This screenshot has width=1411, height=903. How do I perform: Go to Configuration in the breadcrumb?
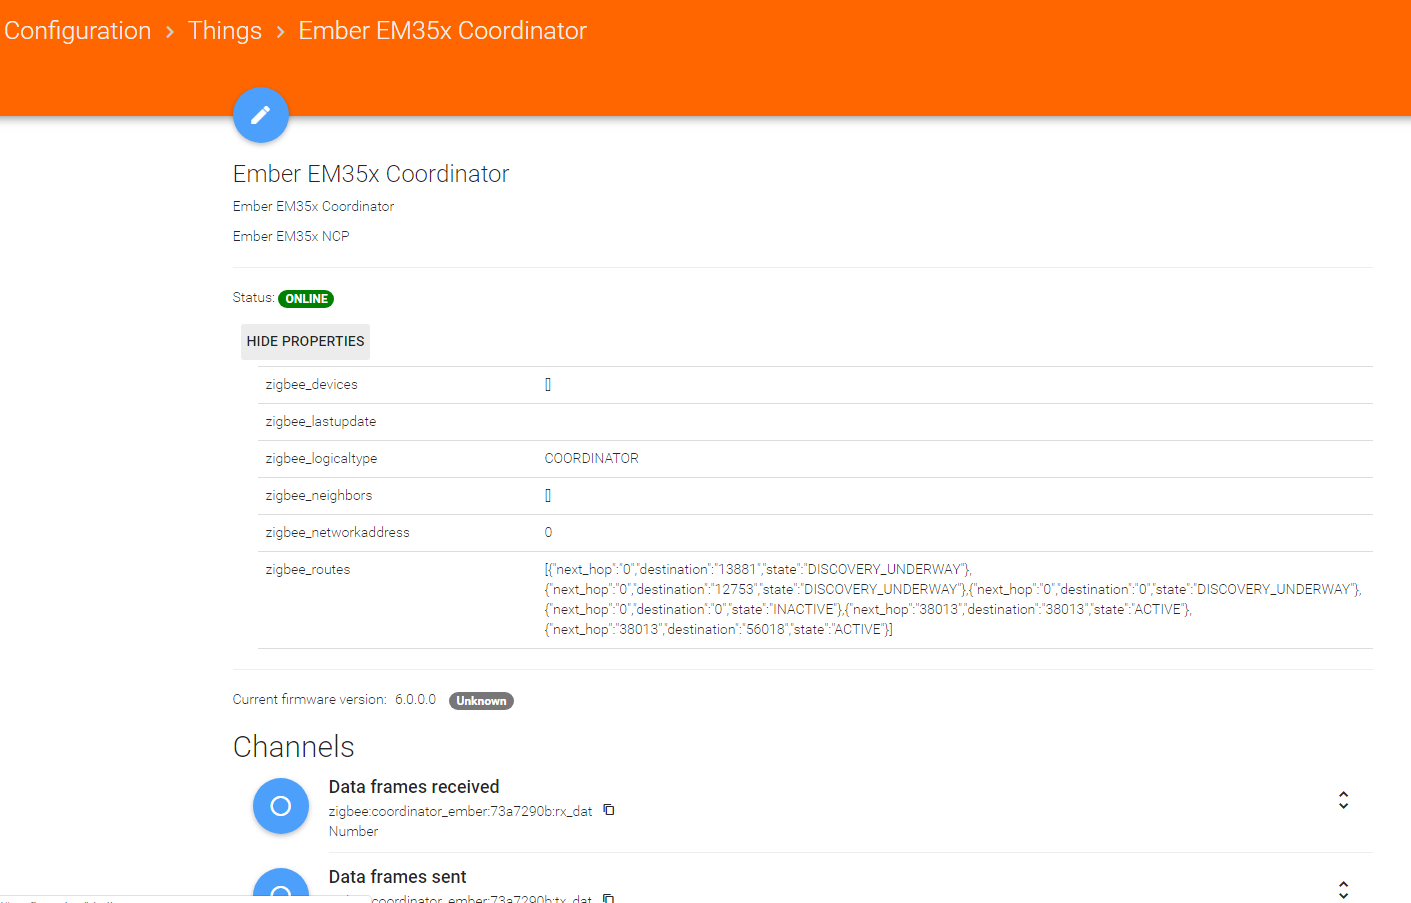78,31
